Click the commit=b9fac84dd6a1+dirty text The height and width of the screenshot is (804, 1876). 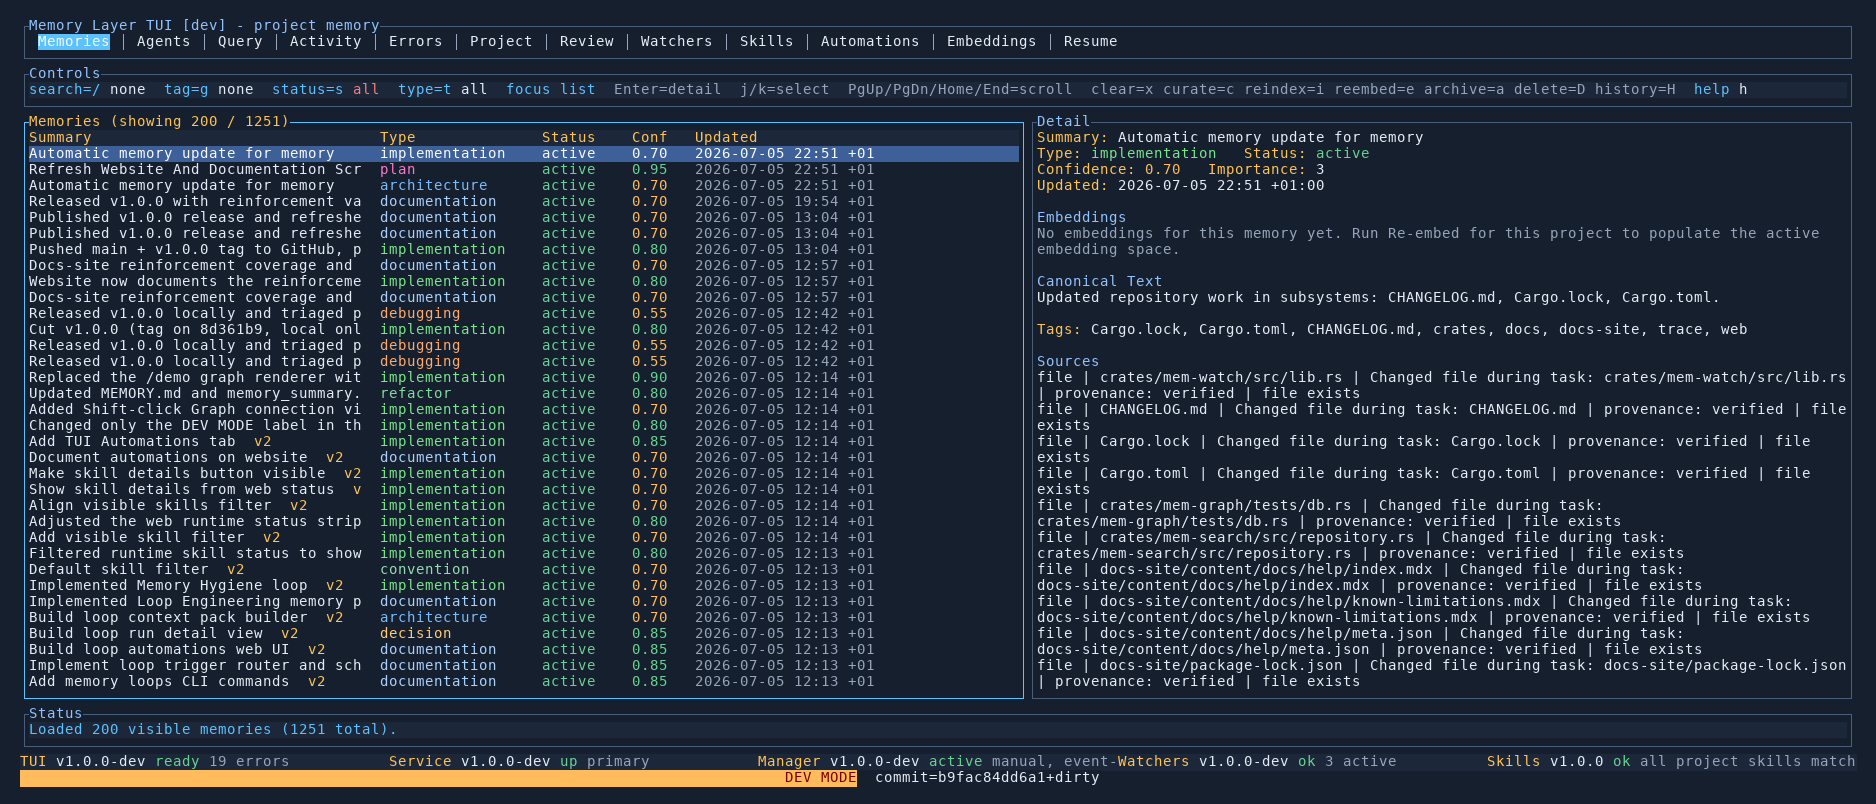[x=987, y=777]
